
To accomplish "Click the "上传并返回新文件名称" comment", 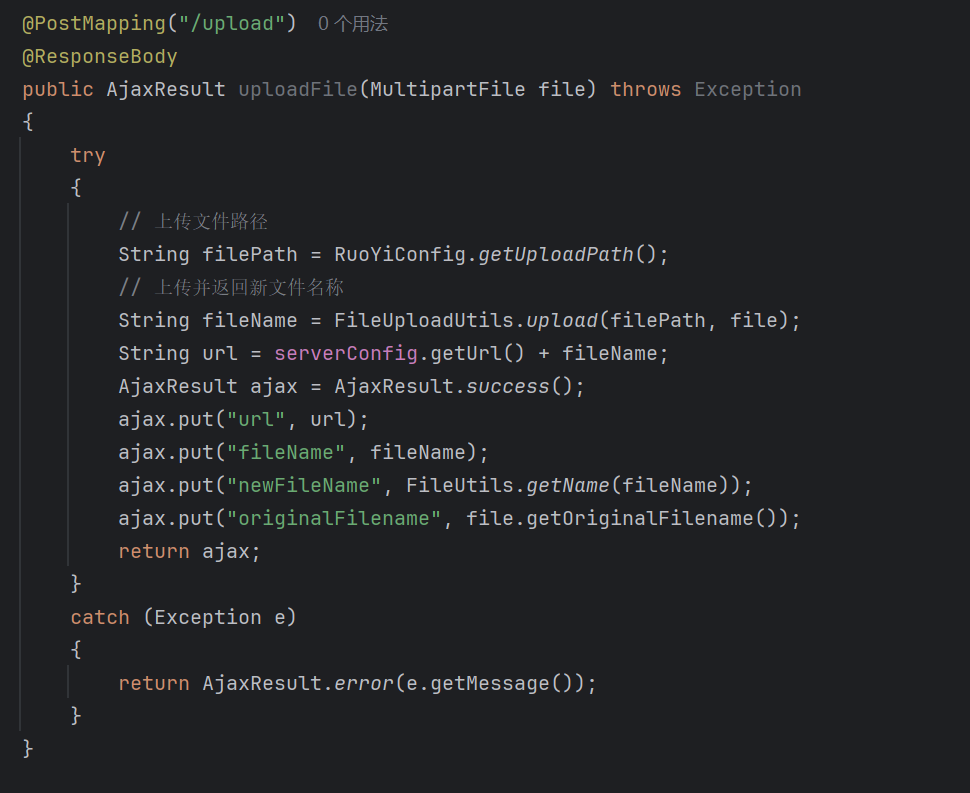I will (249, 287).
